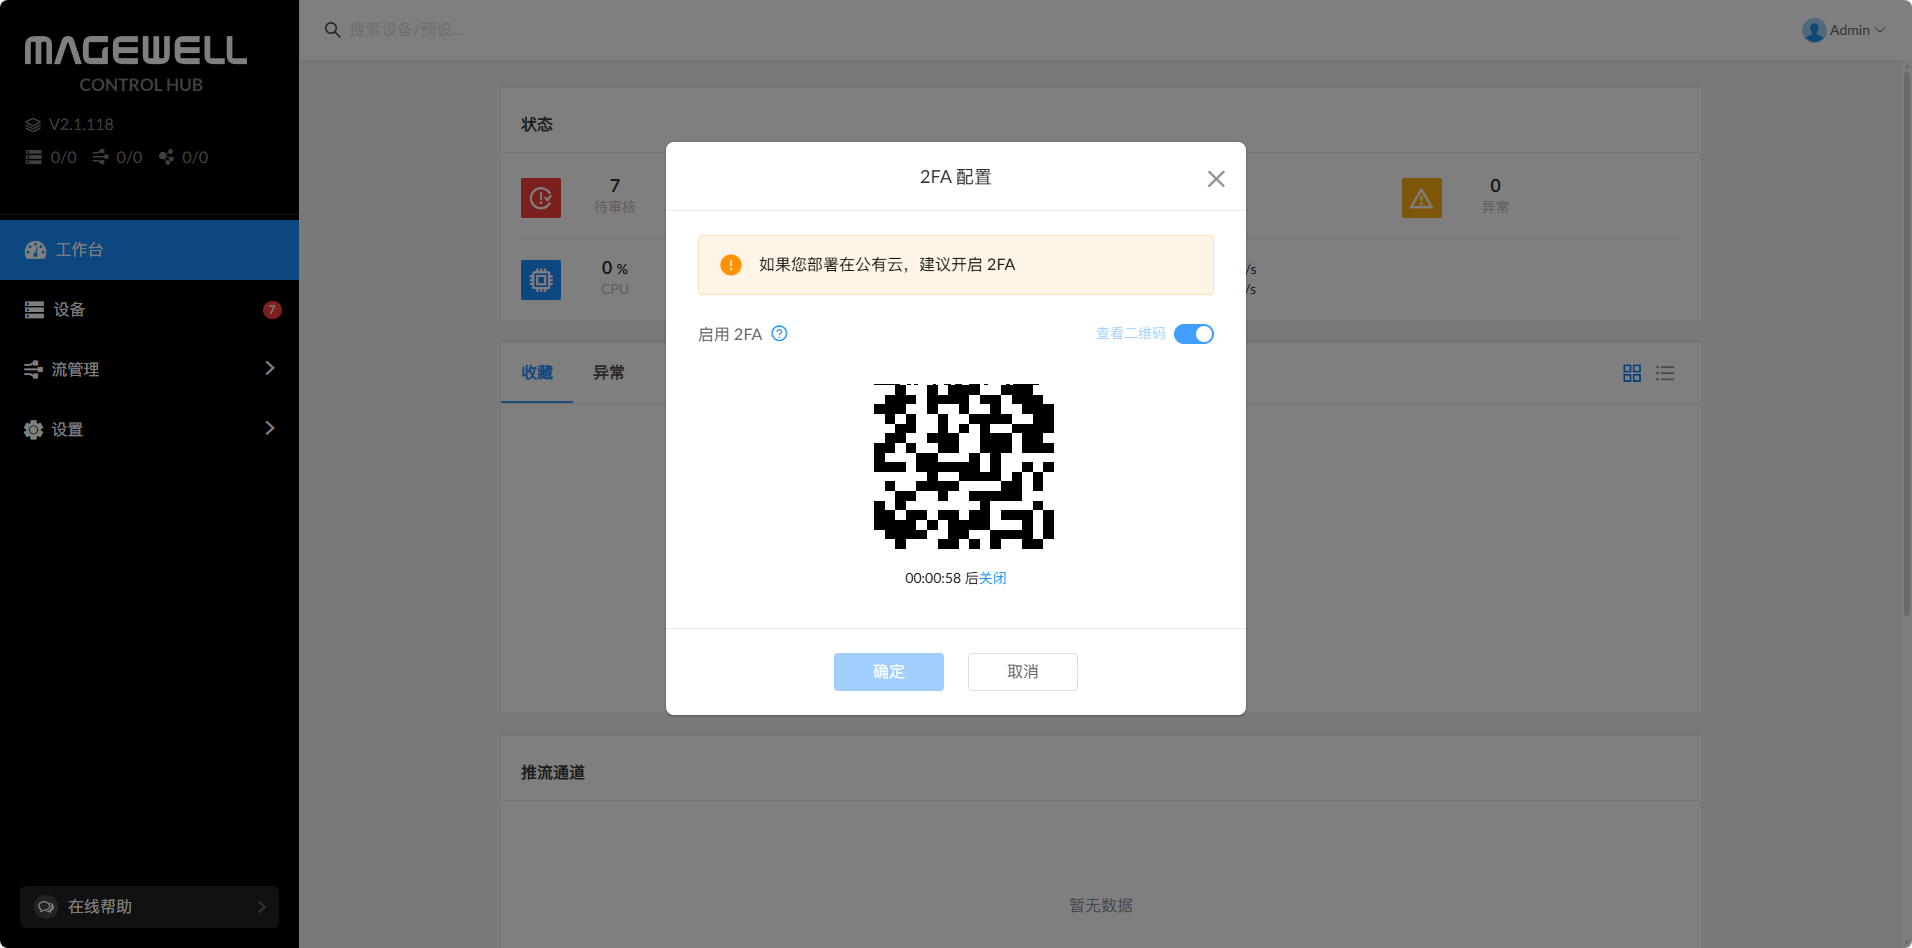Screen dimensions: 1912x948
Task: Click the 推流通道 section heading
Action: pyautogui.click(x=553, y=773)
